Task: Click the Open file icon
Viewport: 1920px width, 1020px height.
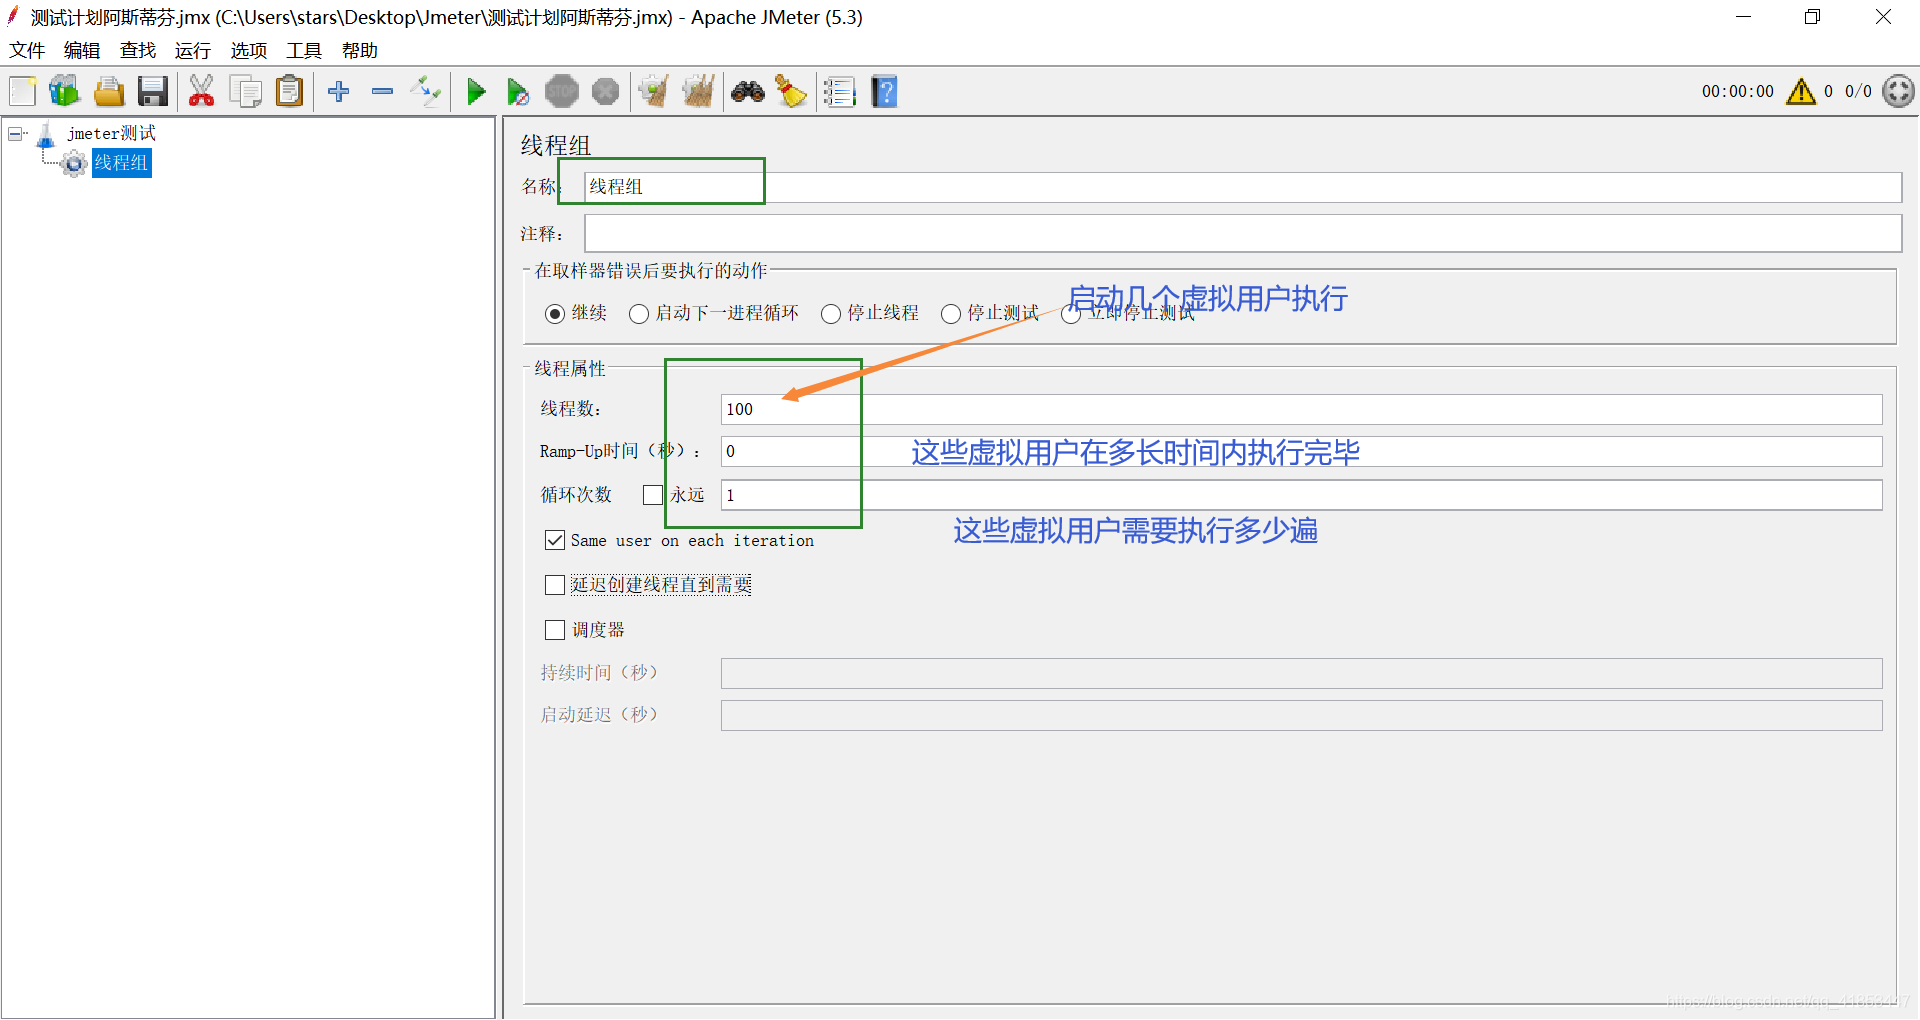Action: pyautogui.click(x=108, y=92)
